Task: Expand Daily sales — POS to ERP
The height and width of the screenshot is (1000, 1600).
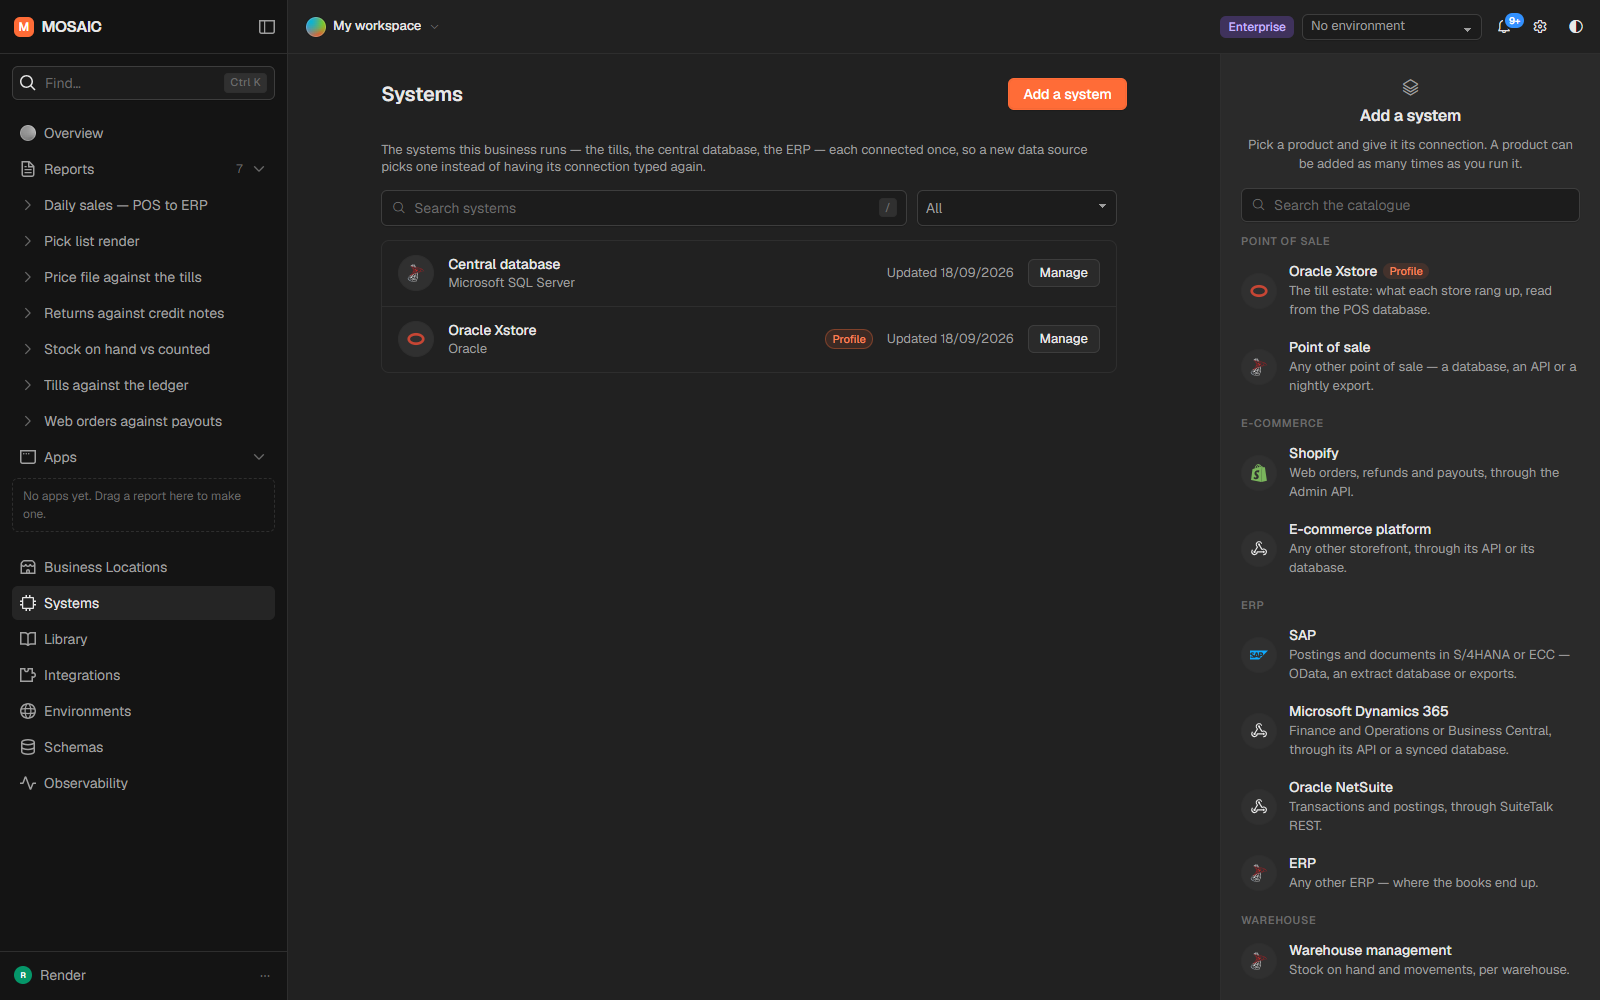Action: 28,205
